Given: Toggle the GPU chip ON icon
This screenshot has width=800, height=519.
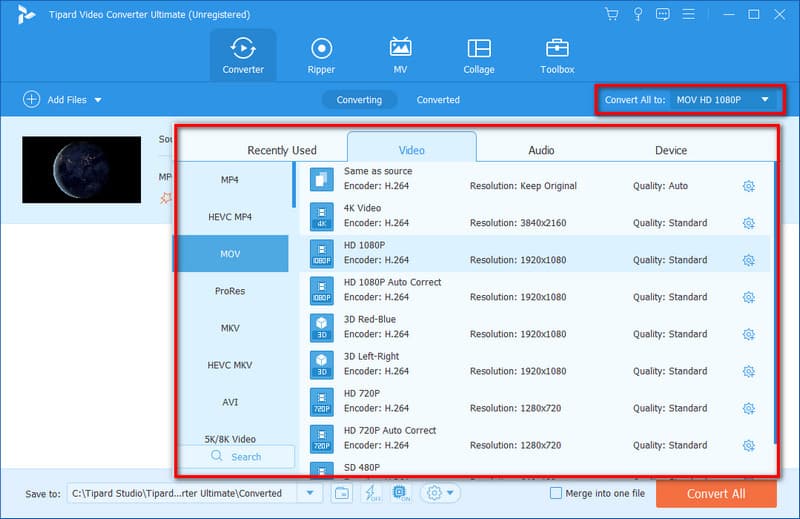Looking at the screenshot, I should pyautogui.click(x=401, y=493).
